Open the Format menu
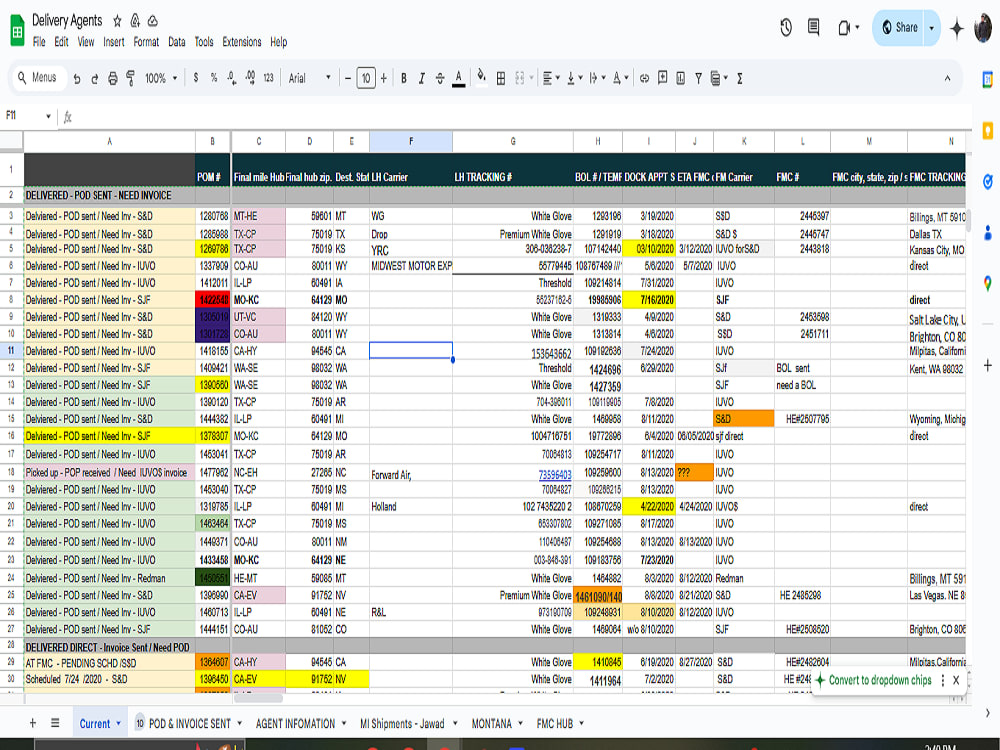Screen dimensions: 1000x750 click(146, 42)
